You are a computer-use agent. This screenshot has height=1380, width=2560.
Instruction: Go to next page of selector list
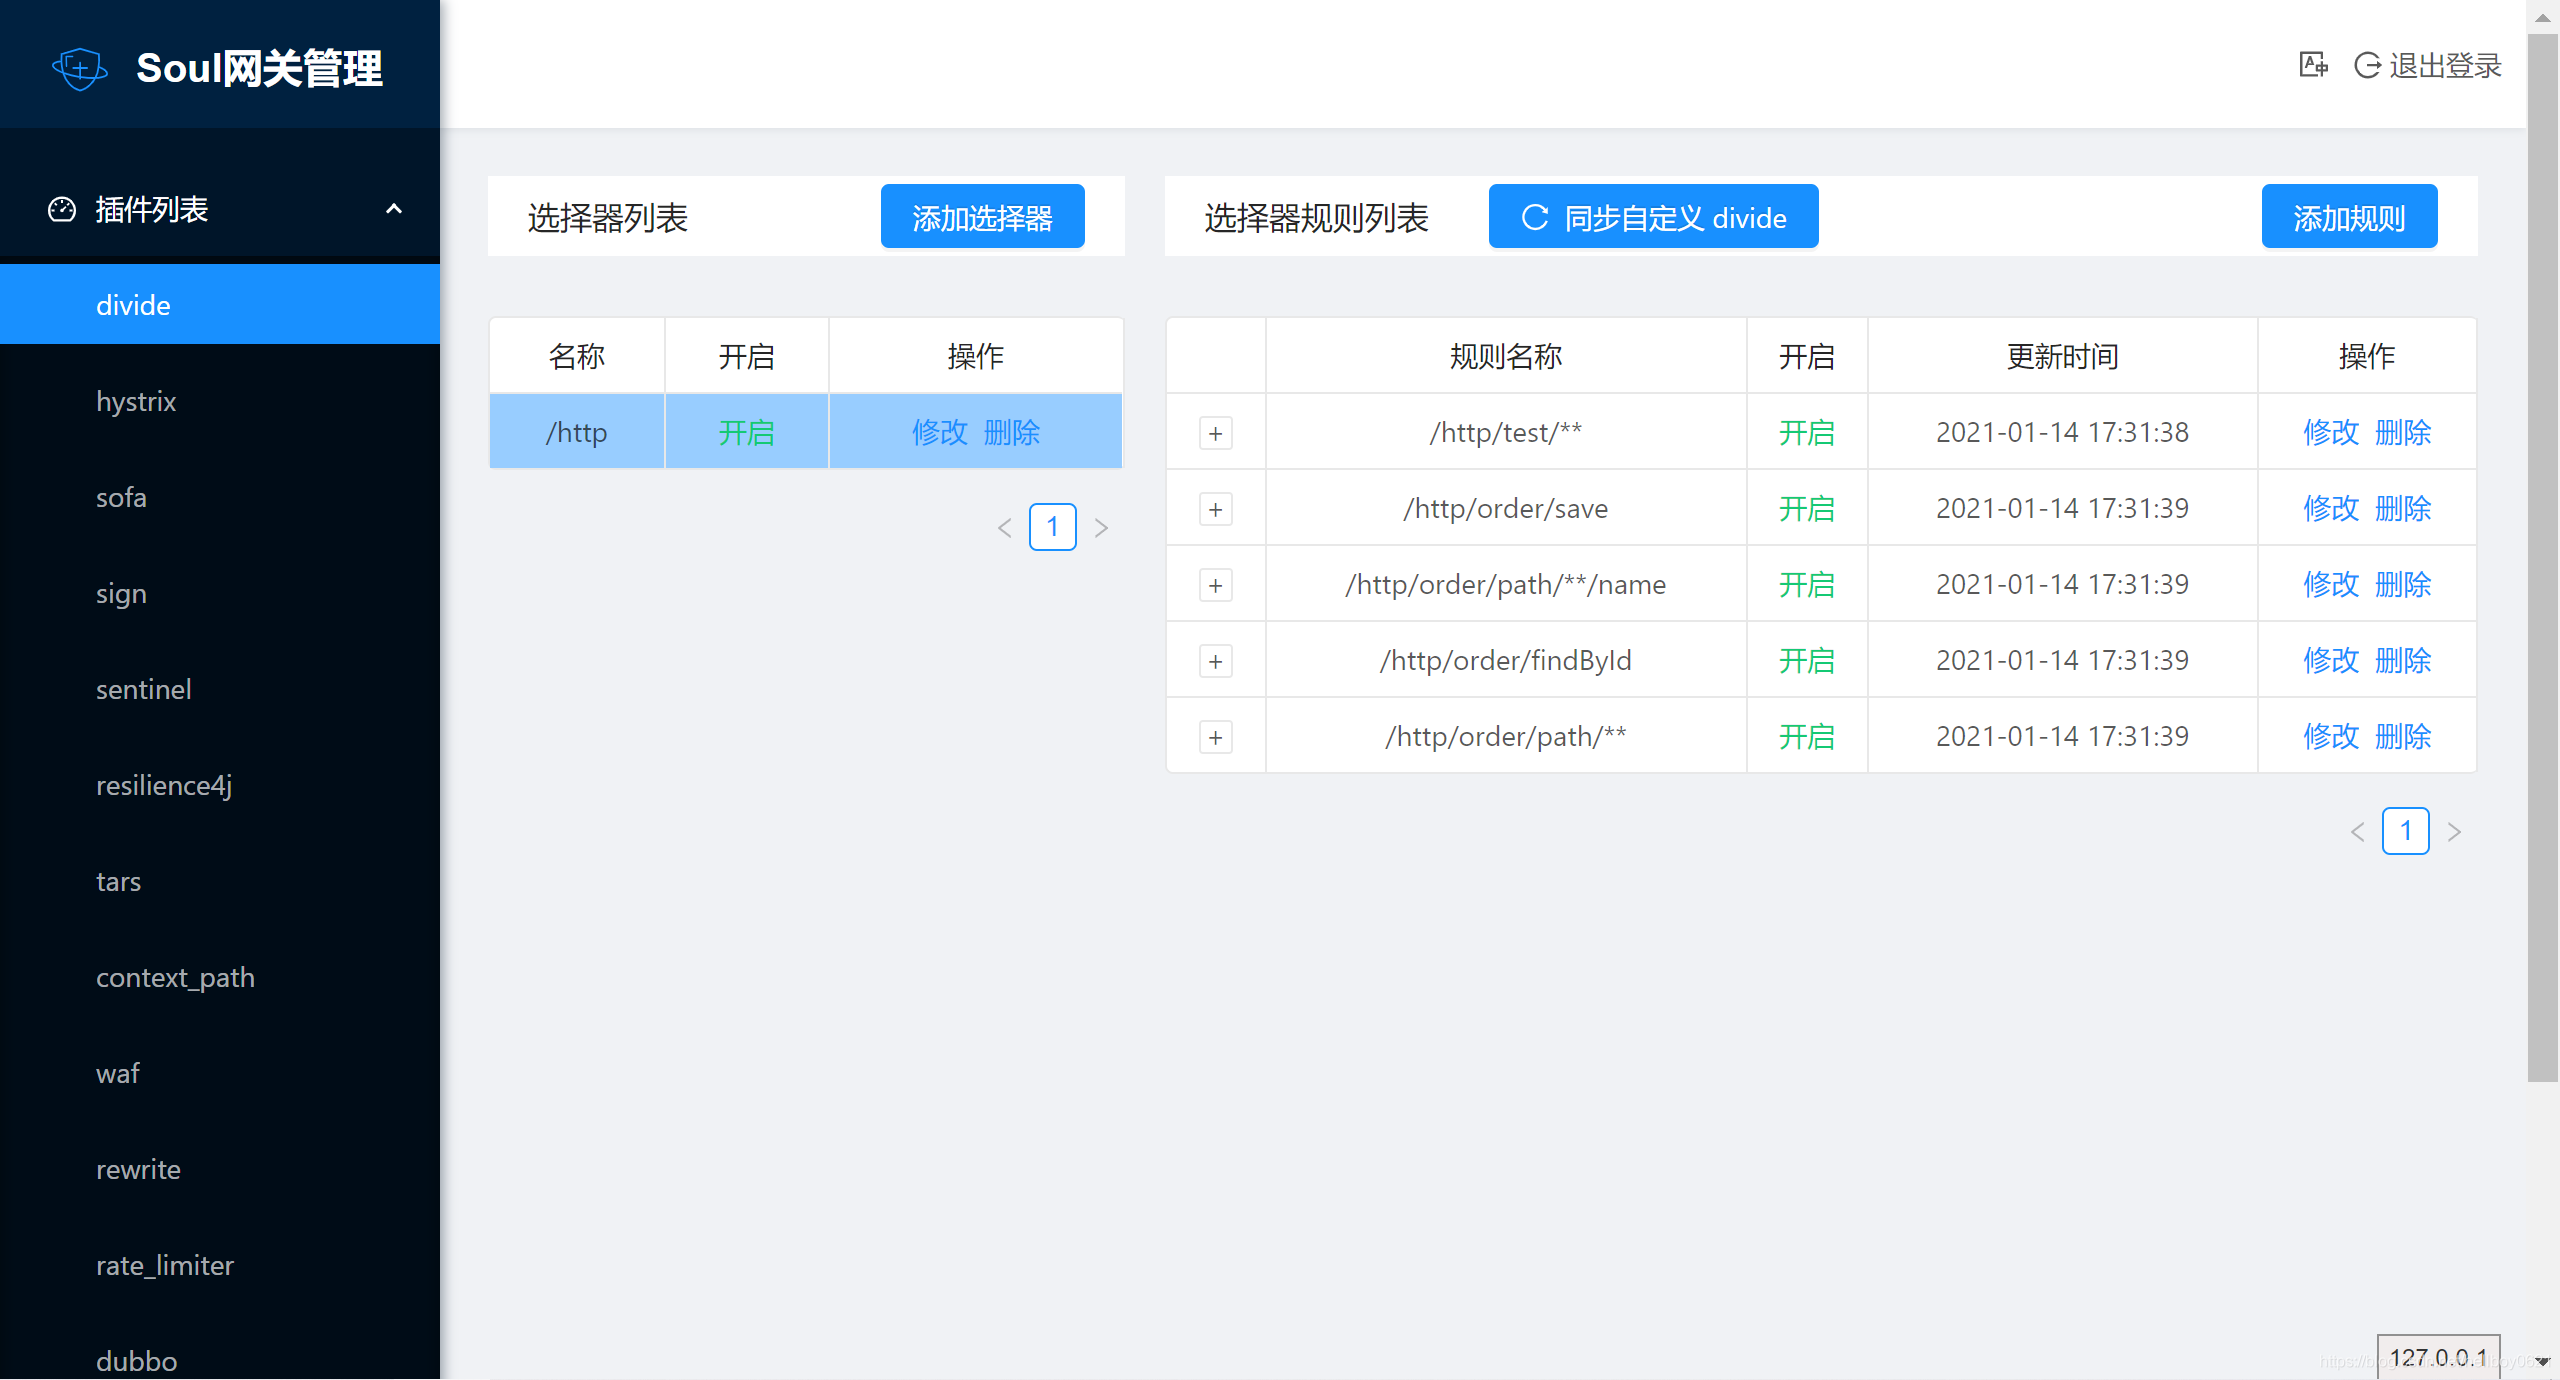[x=1101, y=528]
